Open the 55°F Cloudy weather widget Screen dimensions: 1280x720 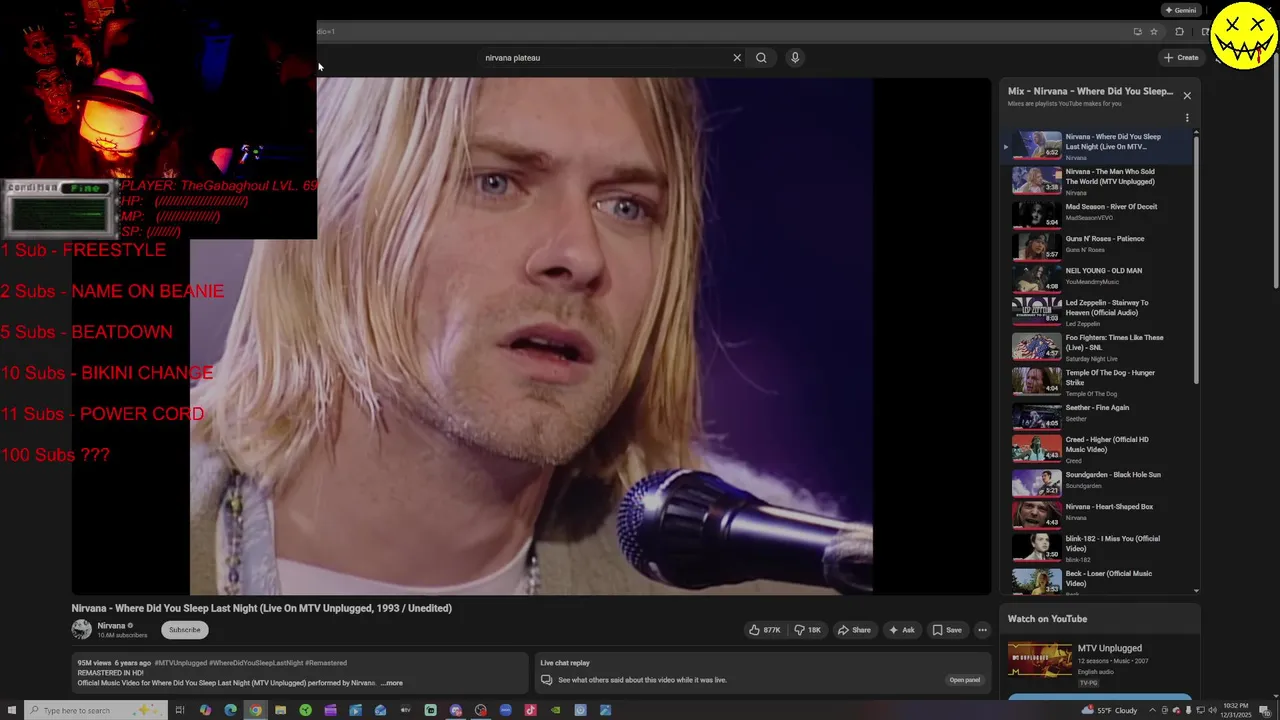pos(1109,710)
